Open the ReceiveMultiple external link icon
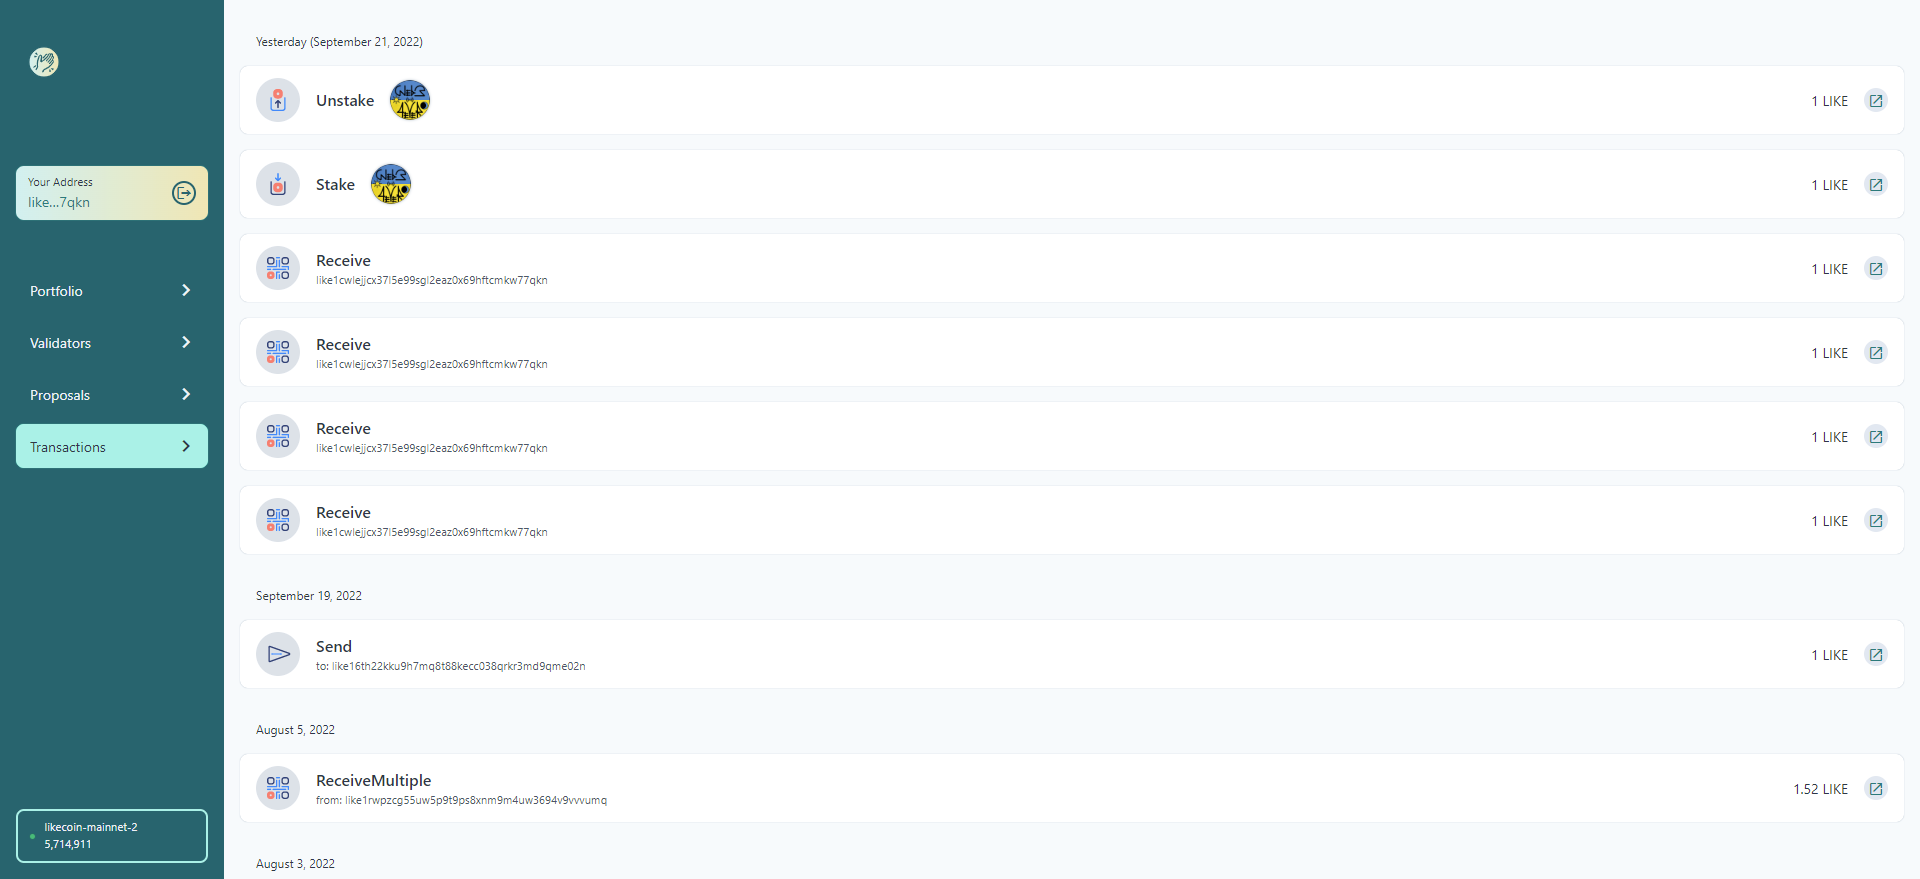Image resolution: width=1920 pixels, height=879 pixels. coord(1876,789)
